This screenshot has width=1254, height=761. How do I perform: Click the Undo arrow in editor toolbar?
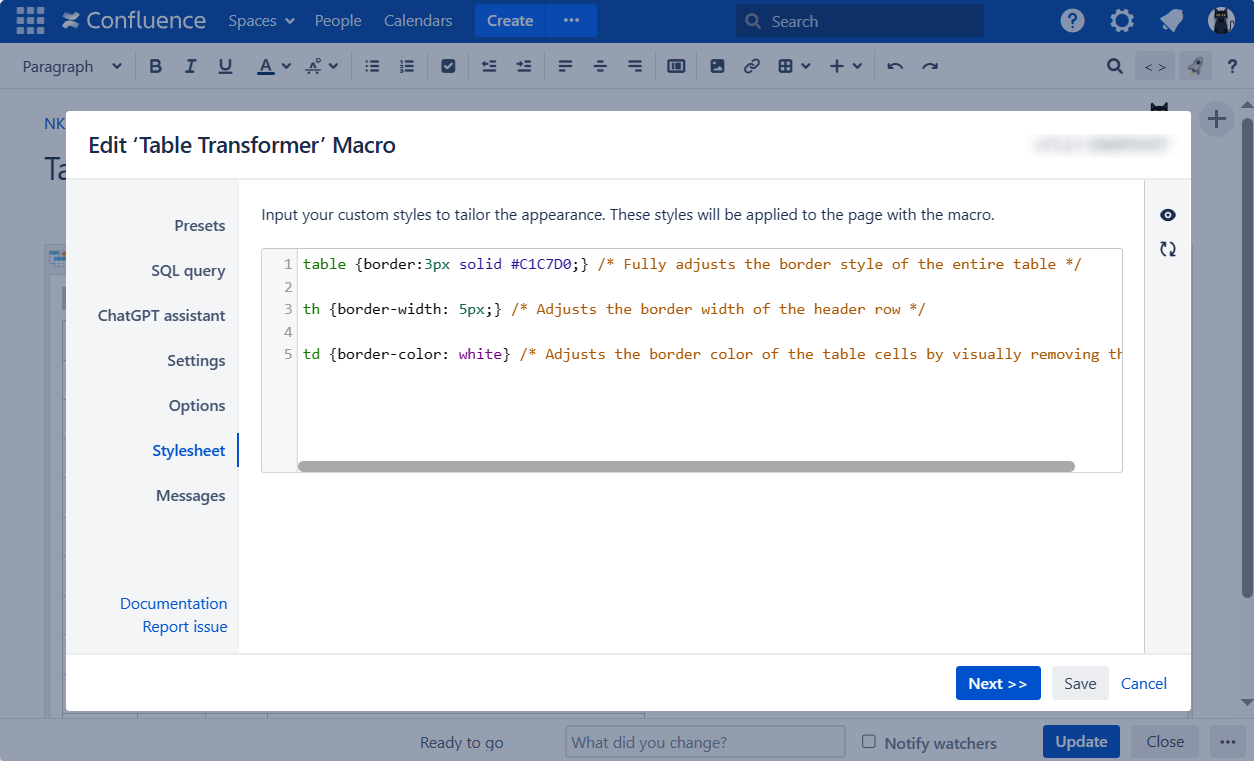(895, 67)
